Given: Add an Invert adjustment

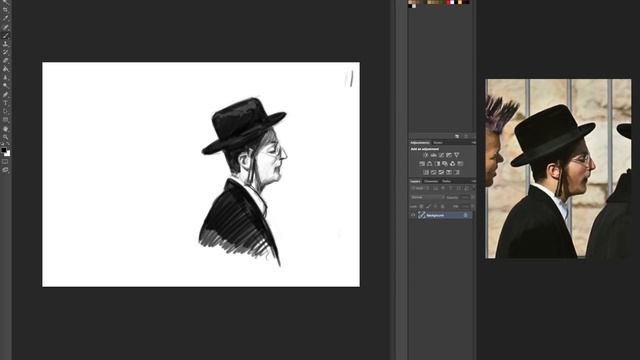Looking at the screenshot, I should click(x=426, y=172).
